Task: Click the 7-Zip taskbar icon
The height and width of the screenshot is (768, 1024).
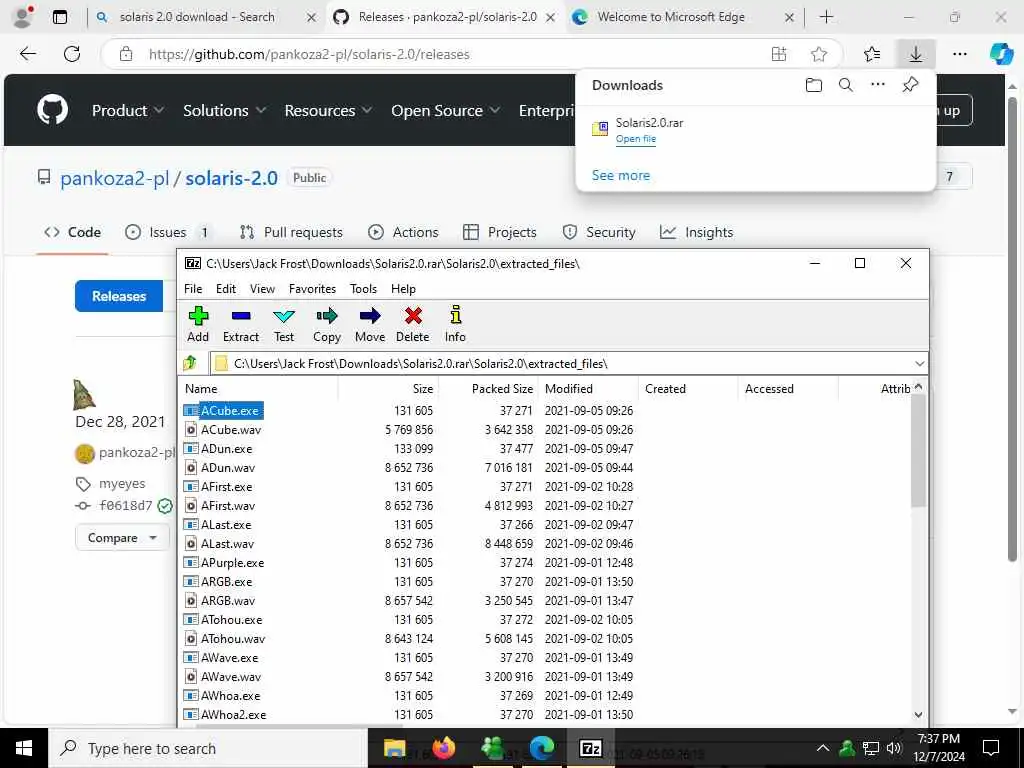Action: [x=591, y=748]
